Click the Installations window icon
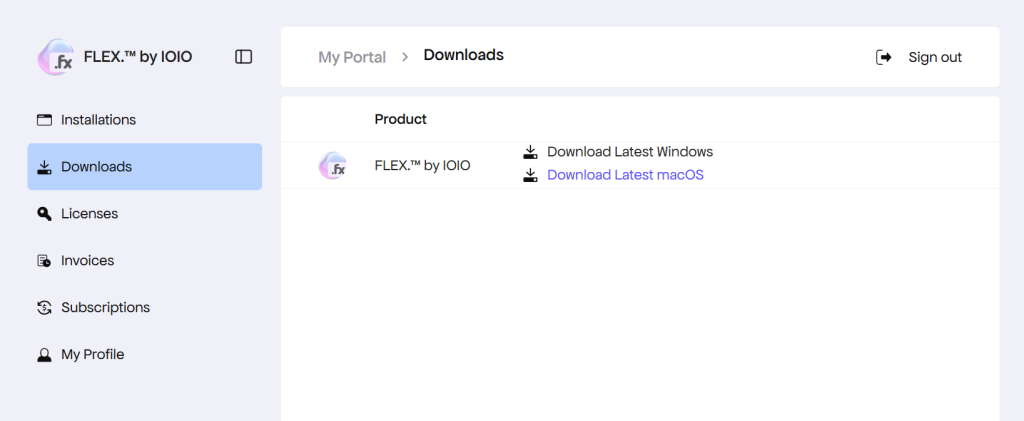 pyautogui.click(x=44, y=120)
